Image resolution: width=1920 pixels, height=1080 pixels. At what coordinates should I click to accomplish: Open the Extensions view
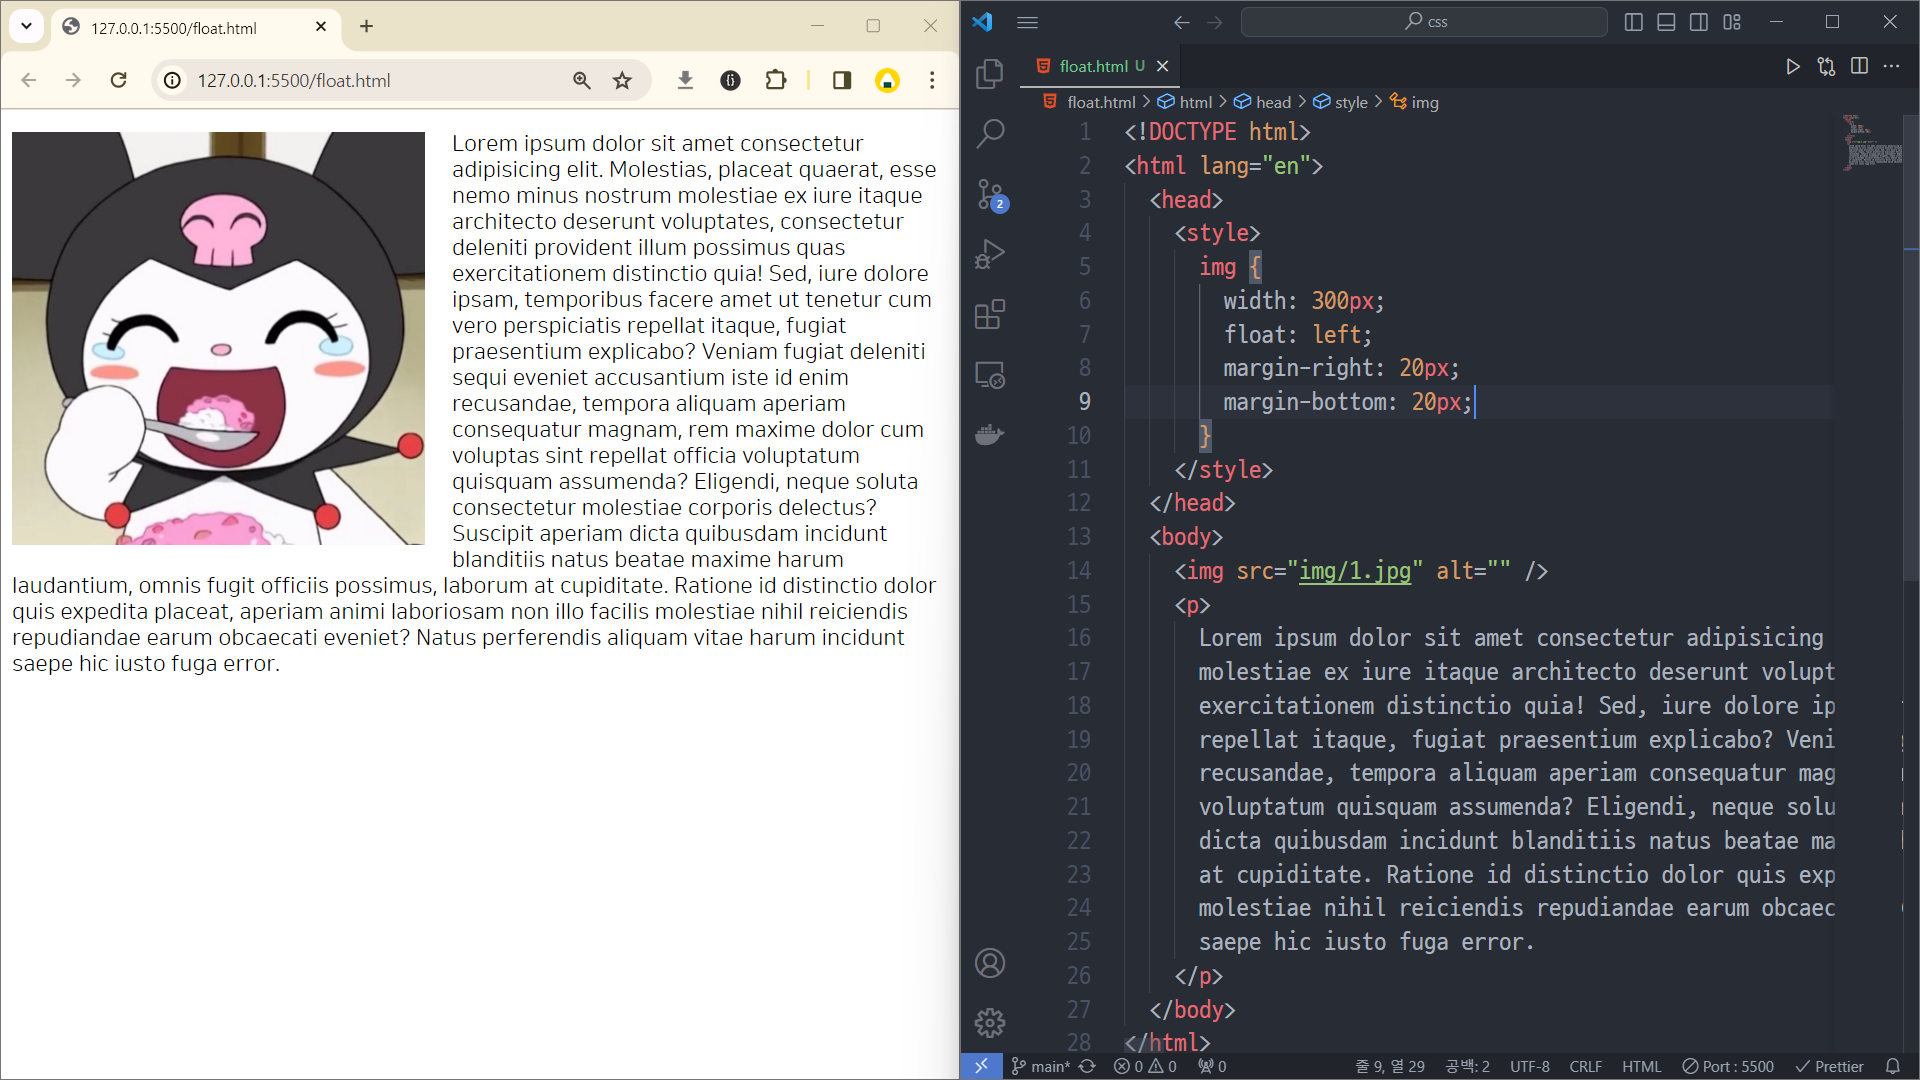[x=989, y=315]
